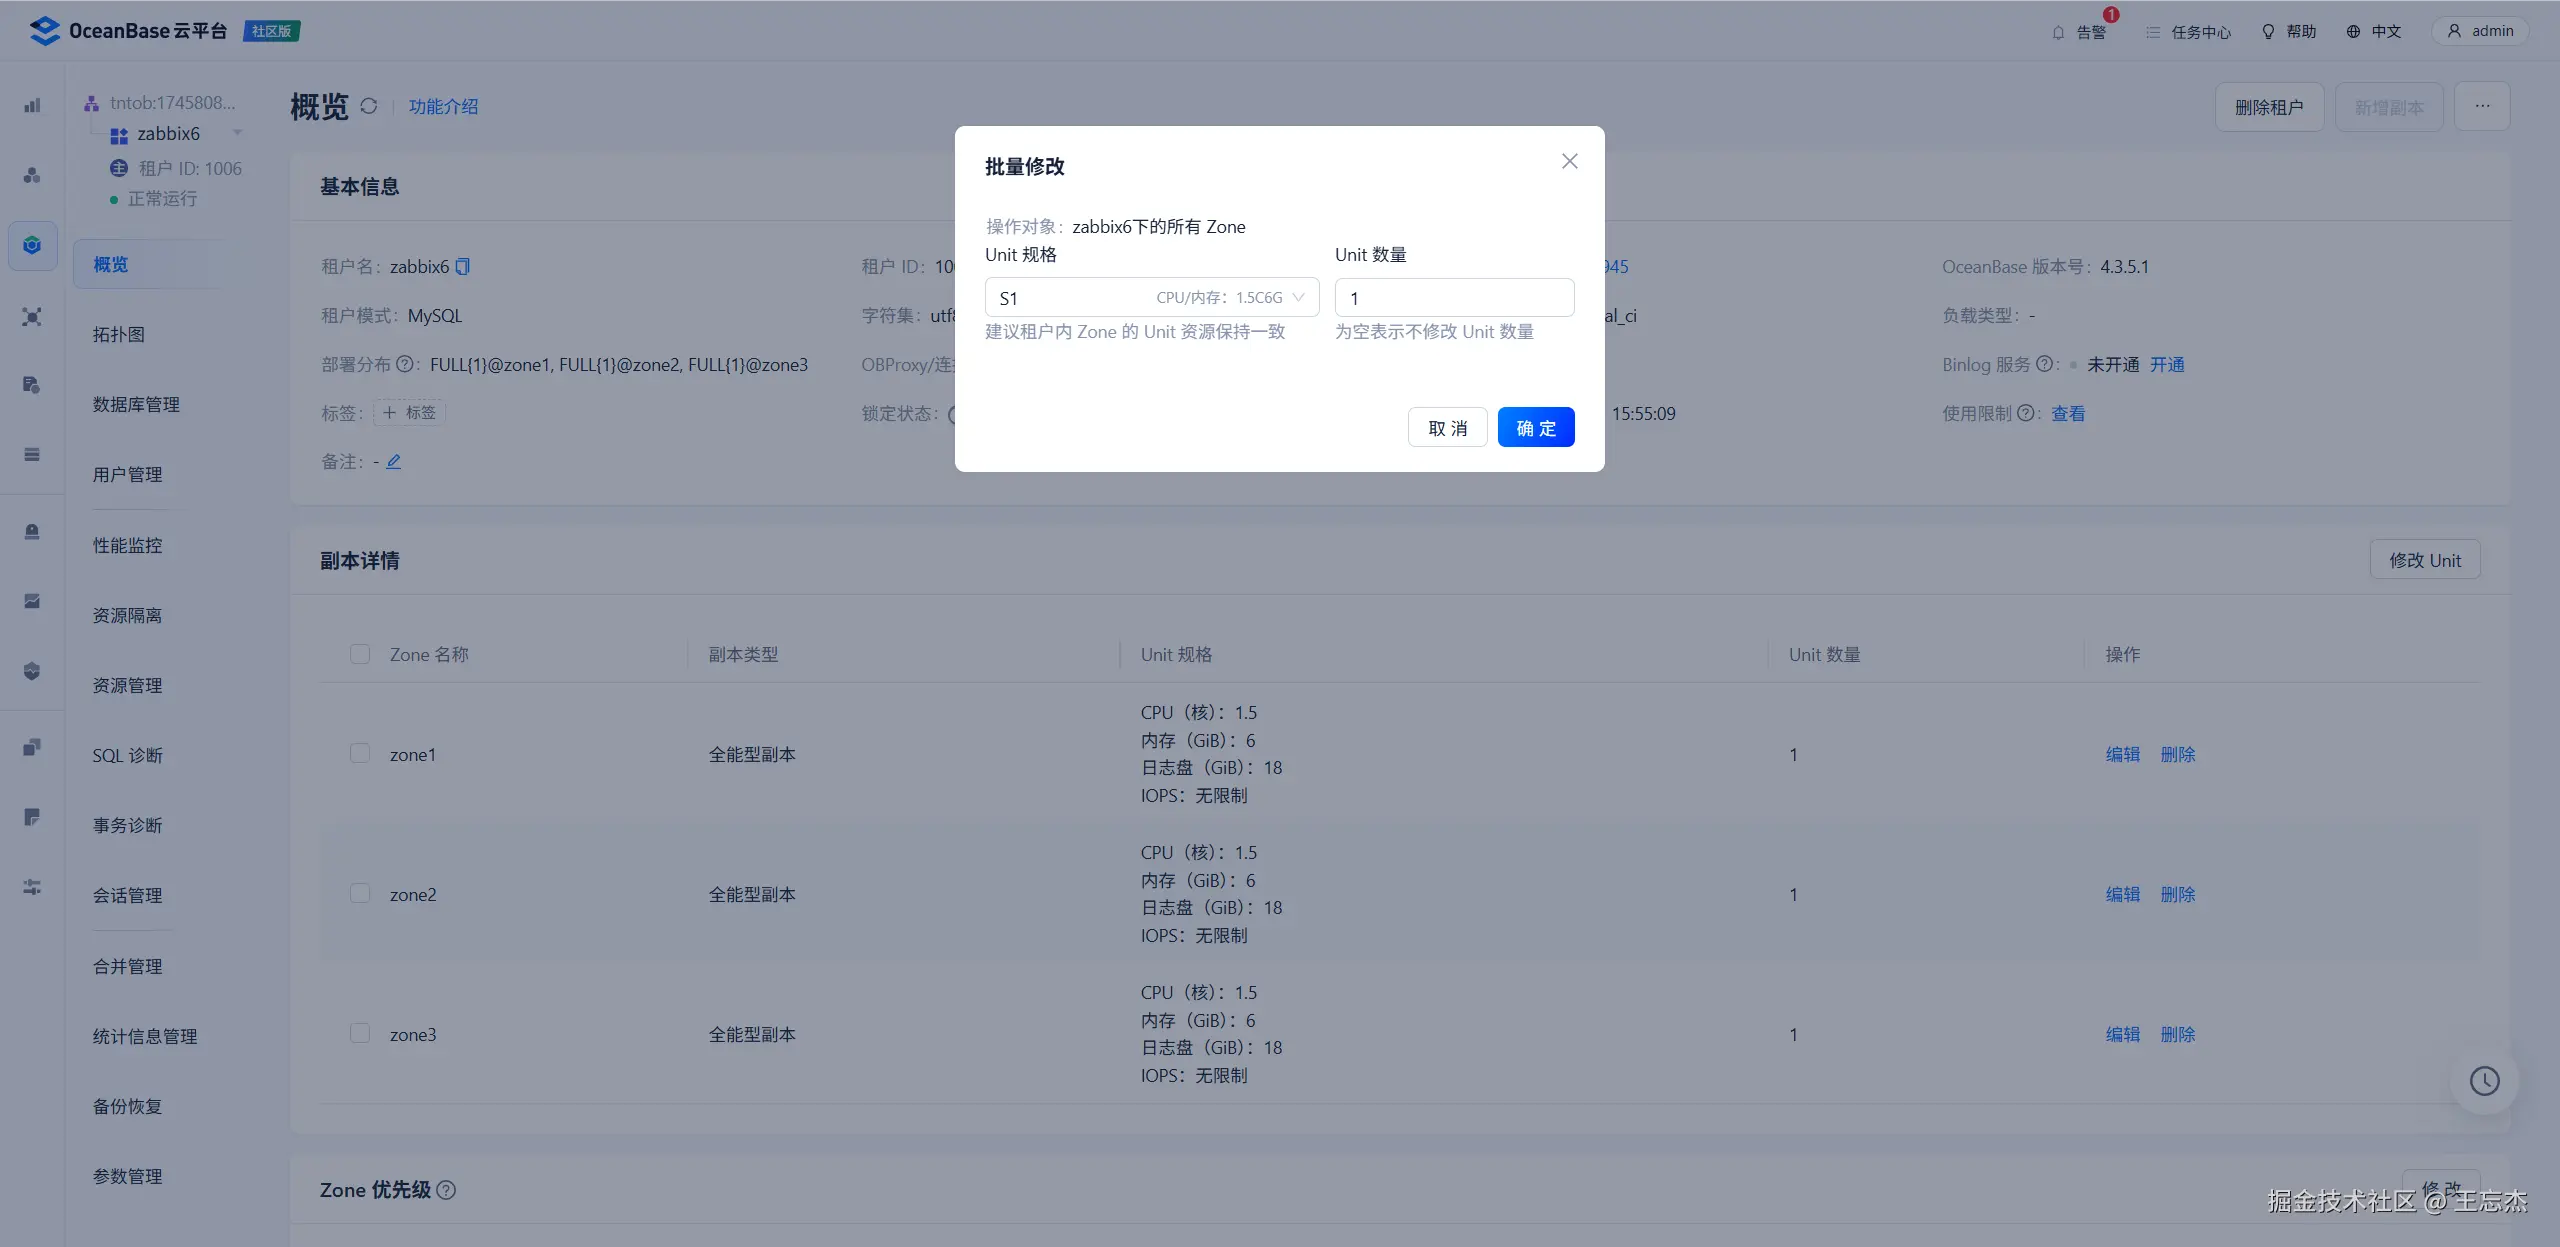Screen dimensions: 2560x1247
Task: Open the Unit 规格 S1 dropdown
Action: click(x=1151, y=298)
